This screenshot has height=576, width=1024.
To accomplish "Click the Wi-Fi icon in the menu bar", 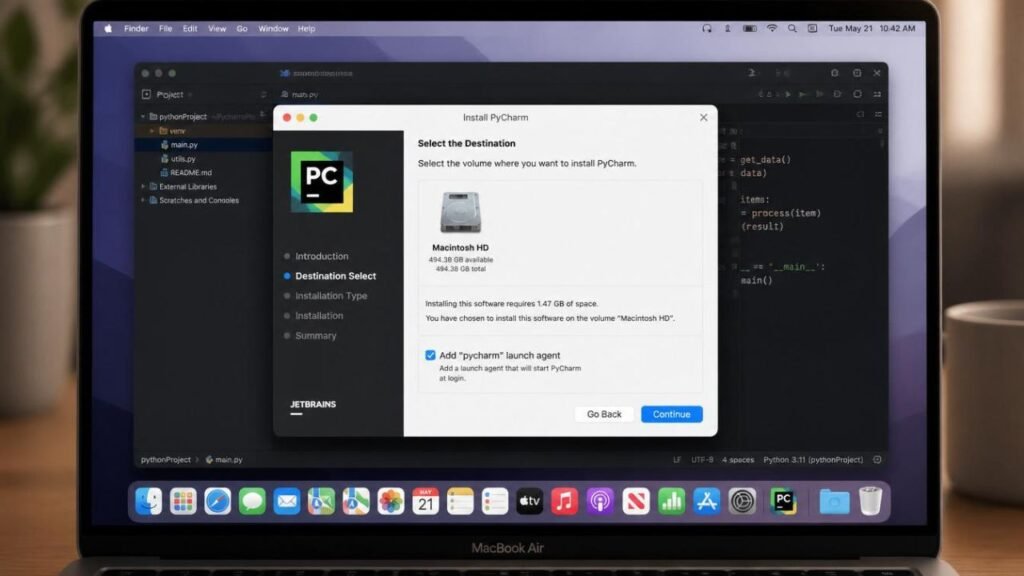I will [772, 29].
